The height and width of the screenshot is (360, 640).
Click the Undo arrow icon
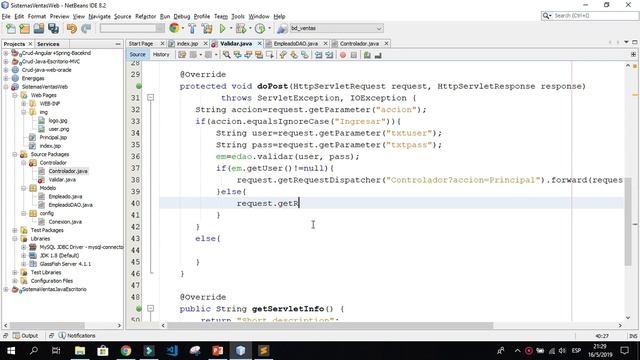(72, 29)
